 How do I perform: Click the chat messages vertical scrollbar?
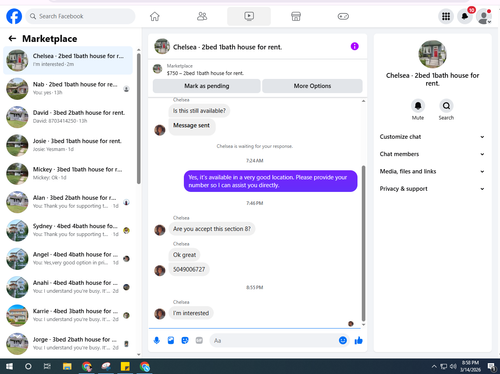363,243
